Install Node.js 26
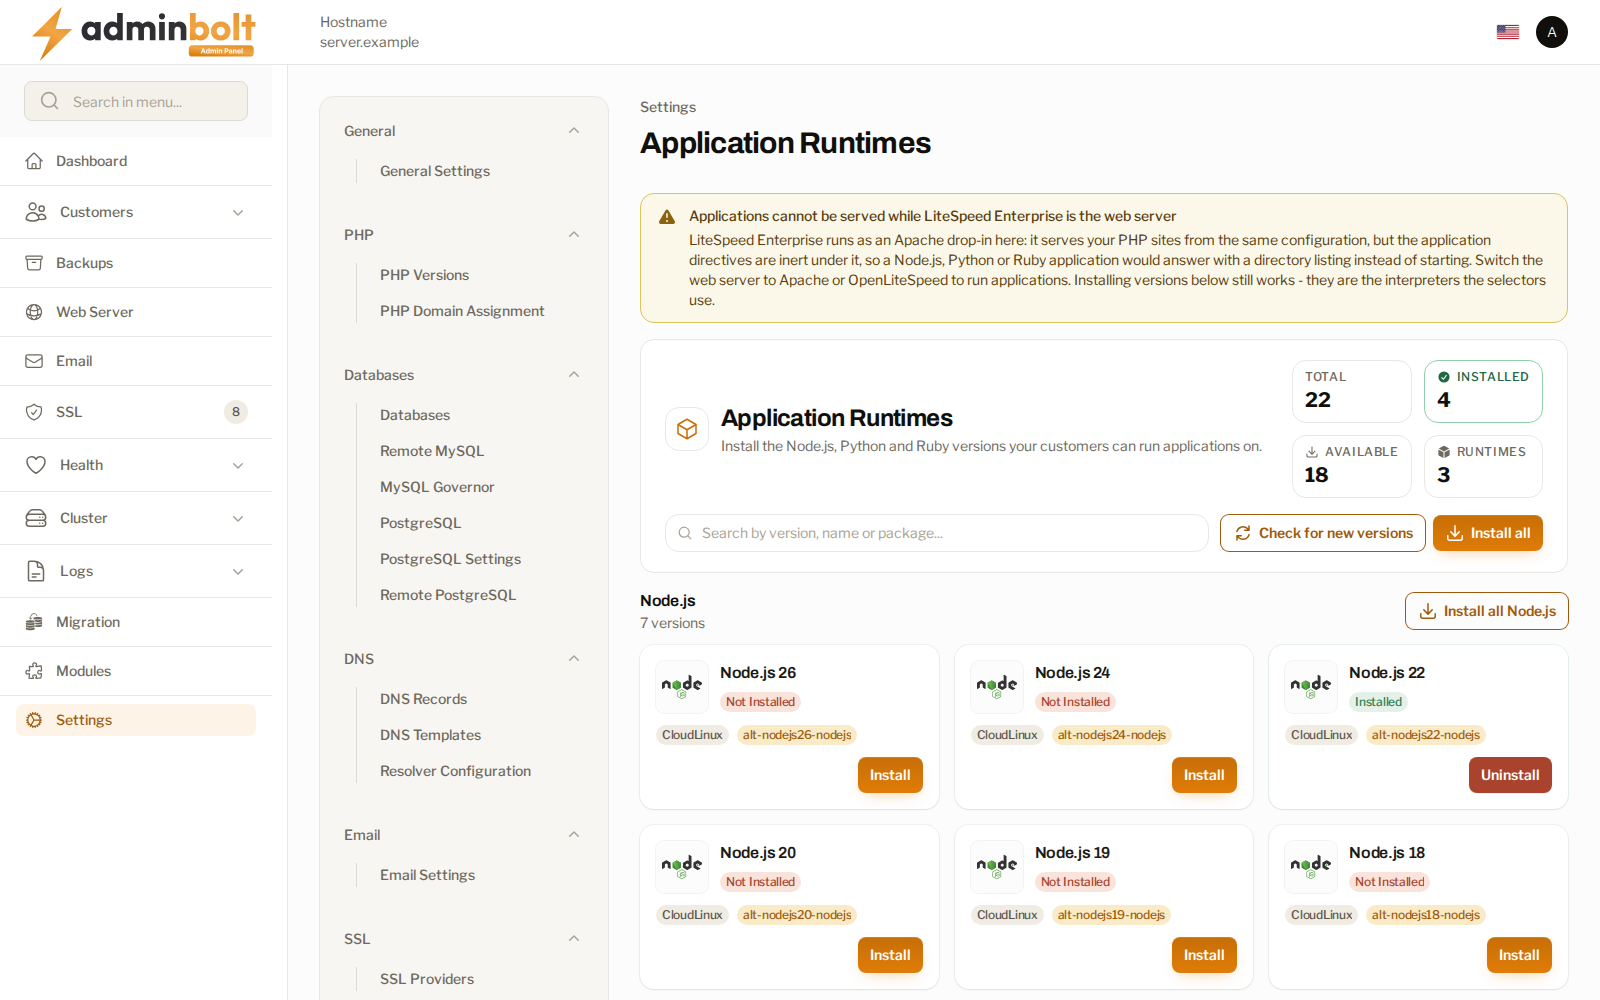1600x1000 pixels. (890, 775)
